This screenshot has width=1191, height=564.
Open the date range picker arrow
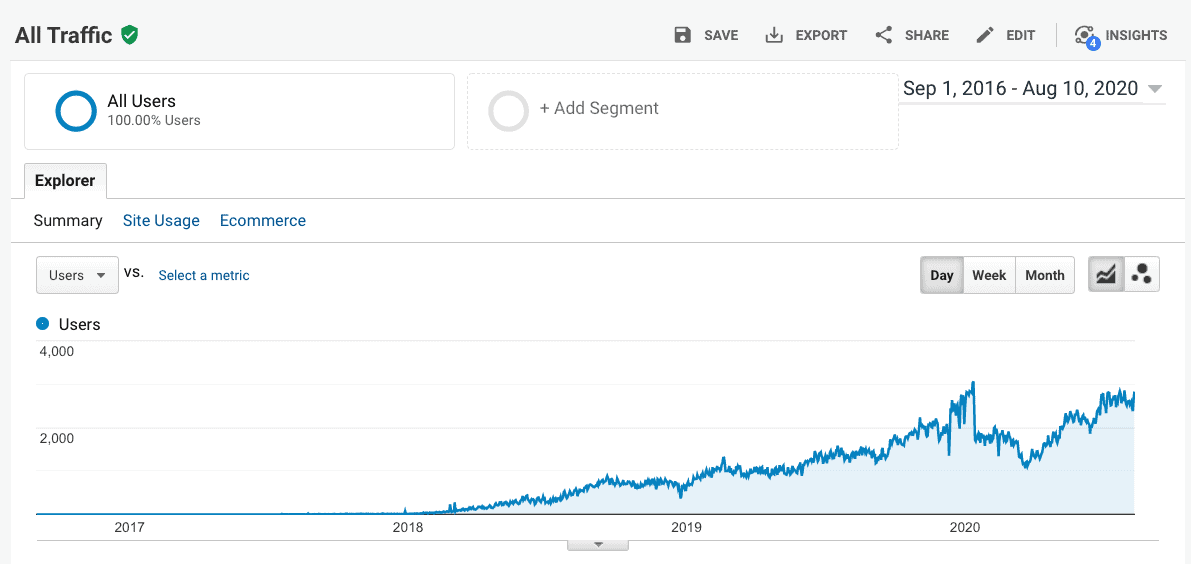pos(1155,89)
